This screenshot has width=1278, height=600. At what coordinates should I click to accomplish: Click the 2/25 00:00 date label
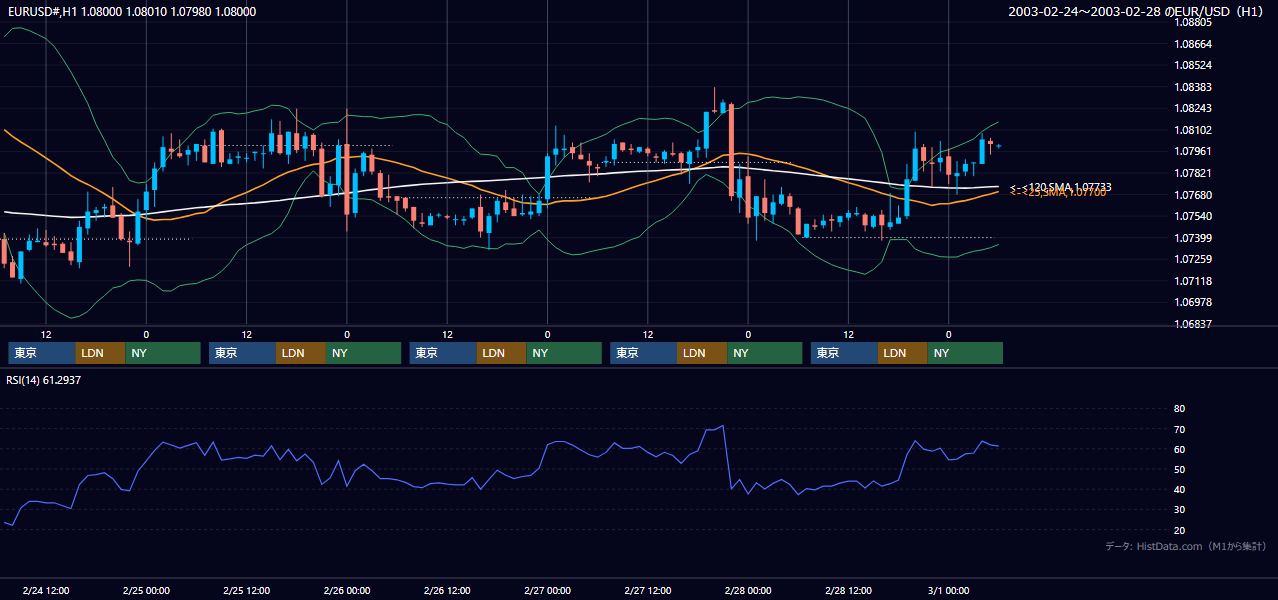146,590
